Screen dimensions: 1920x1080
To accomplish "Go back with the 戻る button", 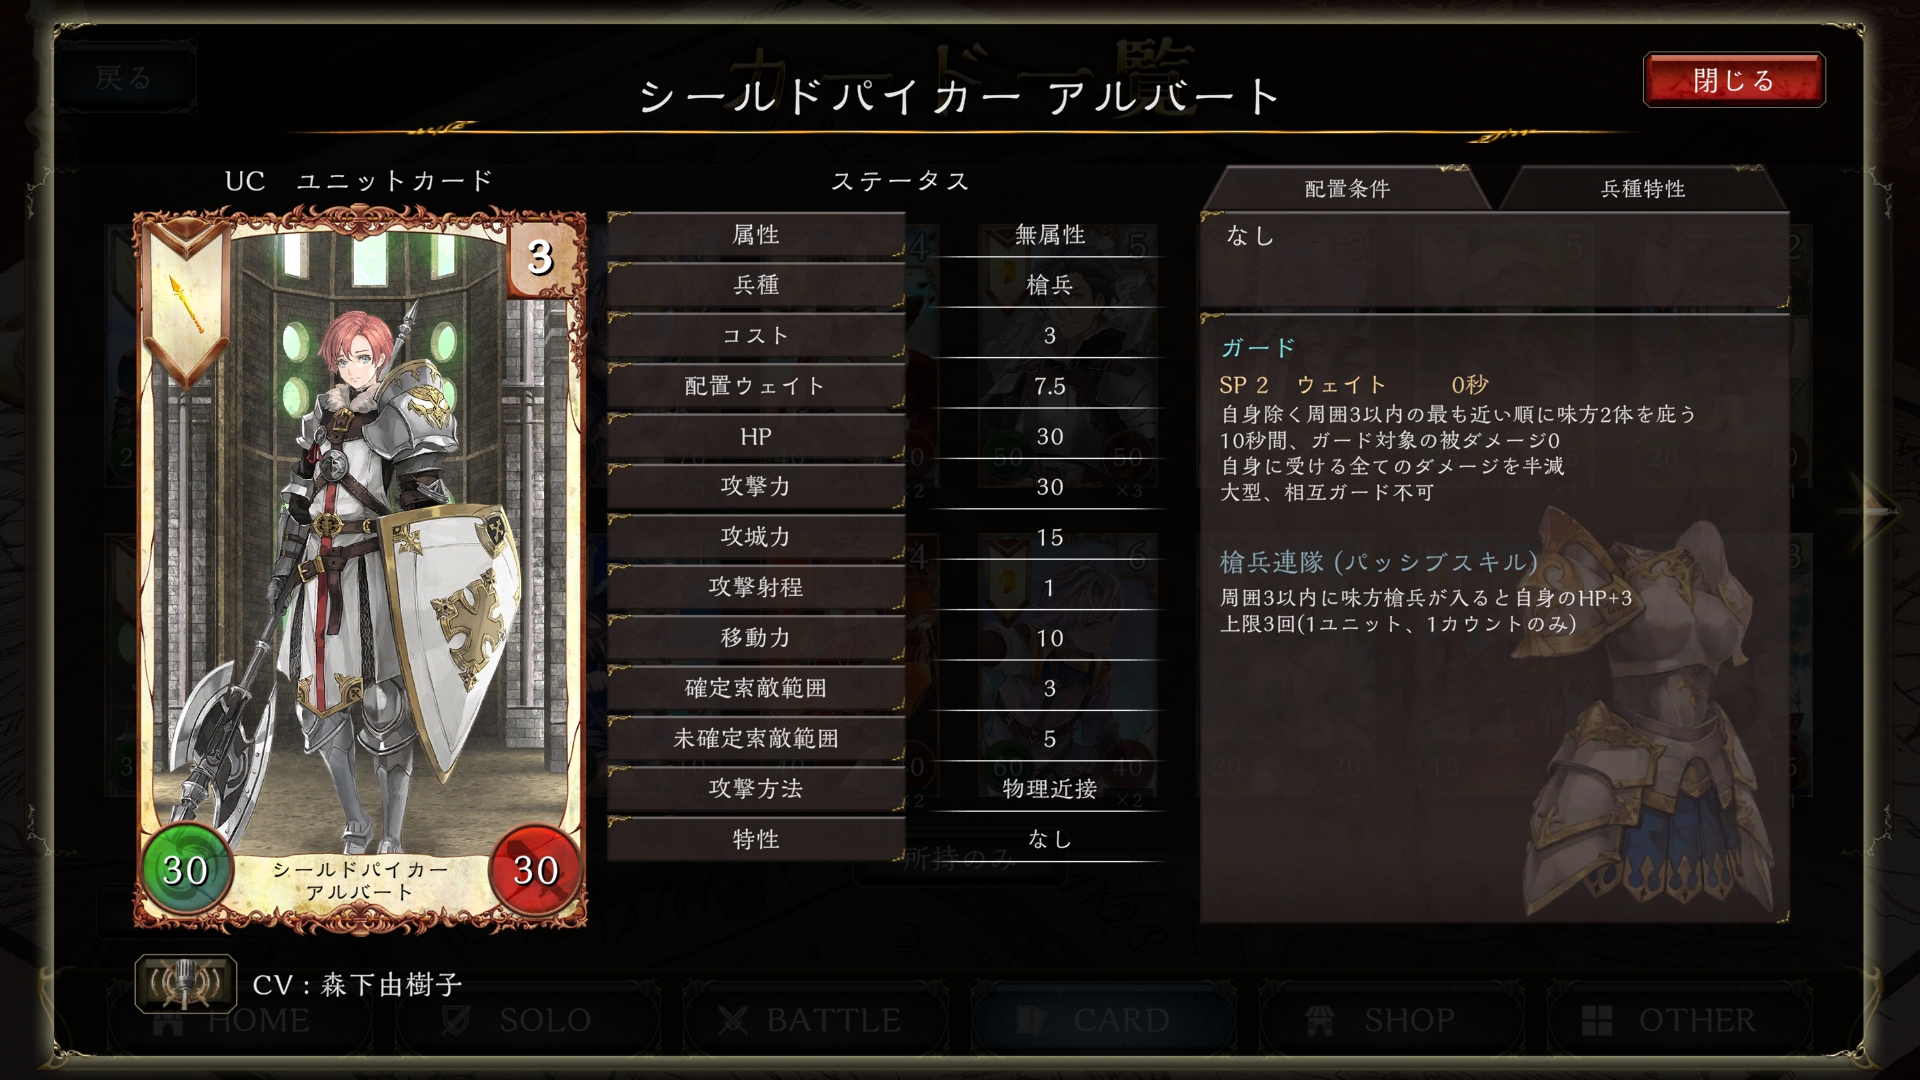I will coord(125,77).
